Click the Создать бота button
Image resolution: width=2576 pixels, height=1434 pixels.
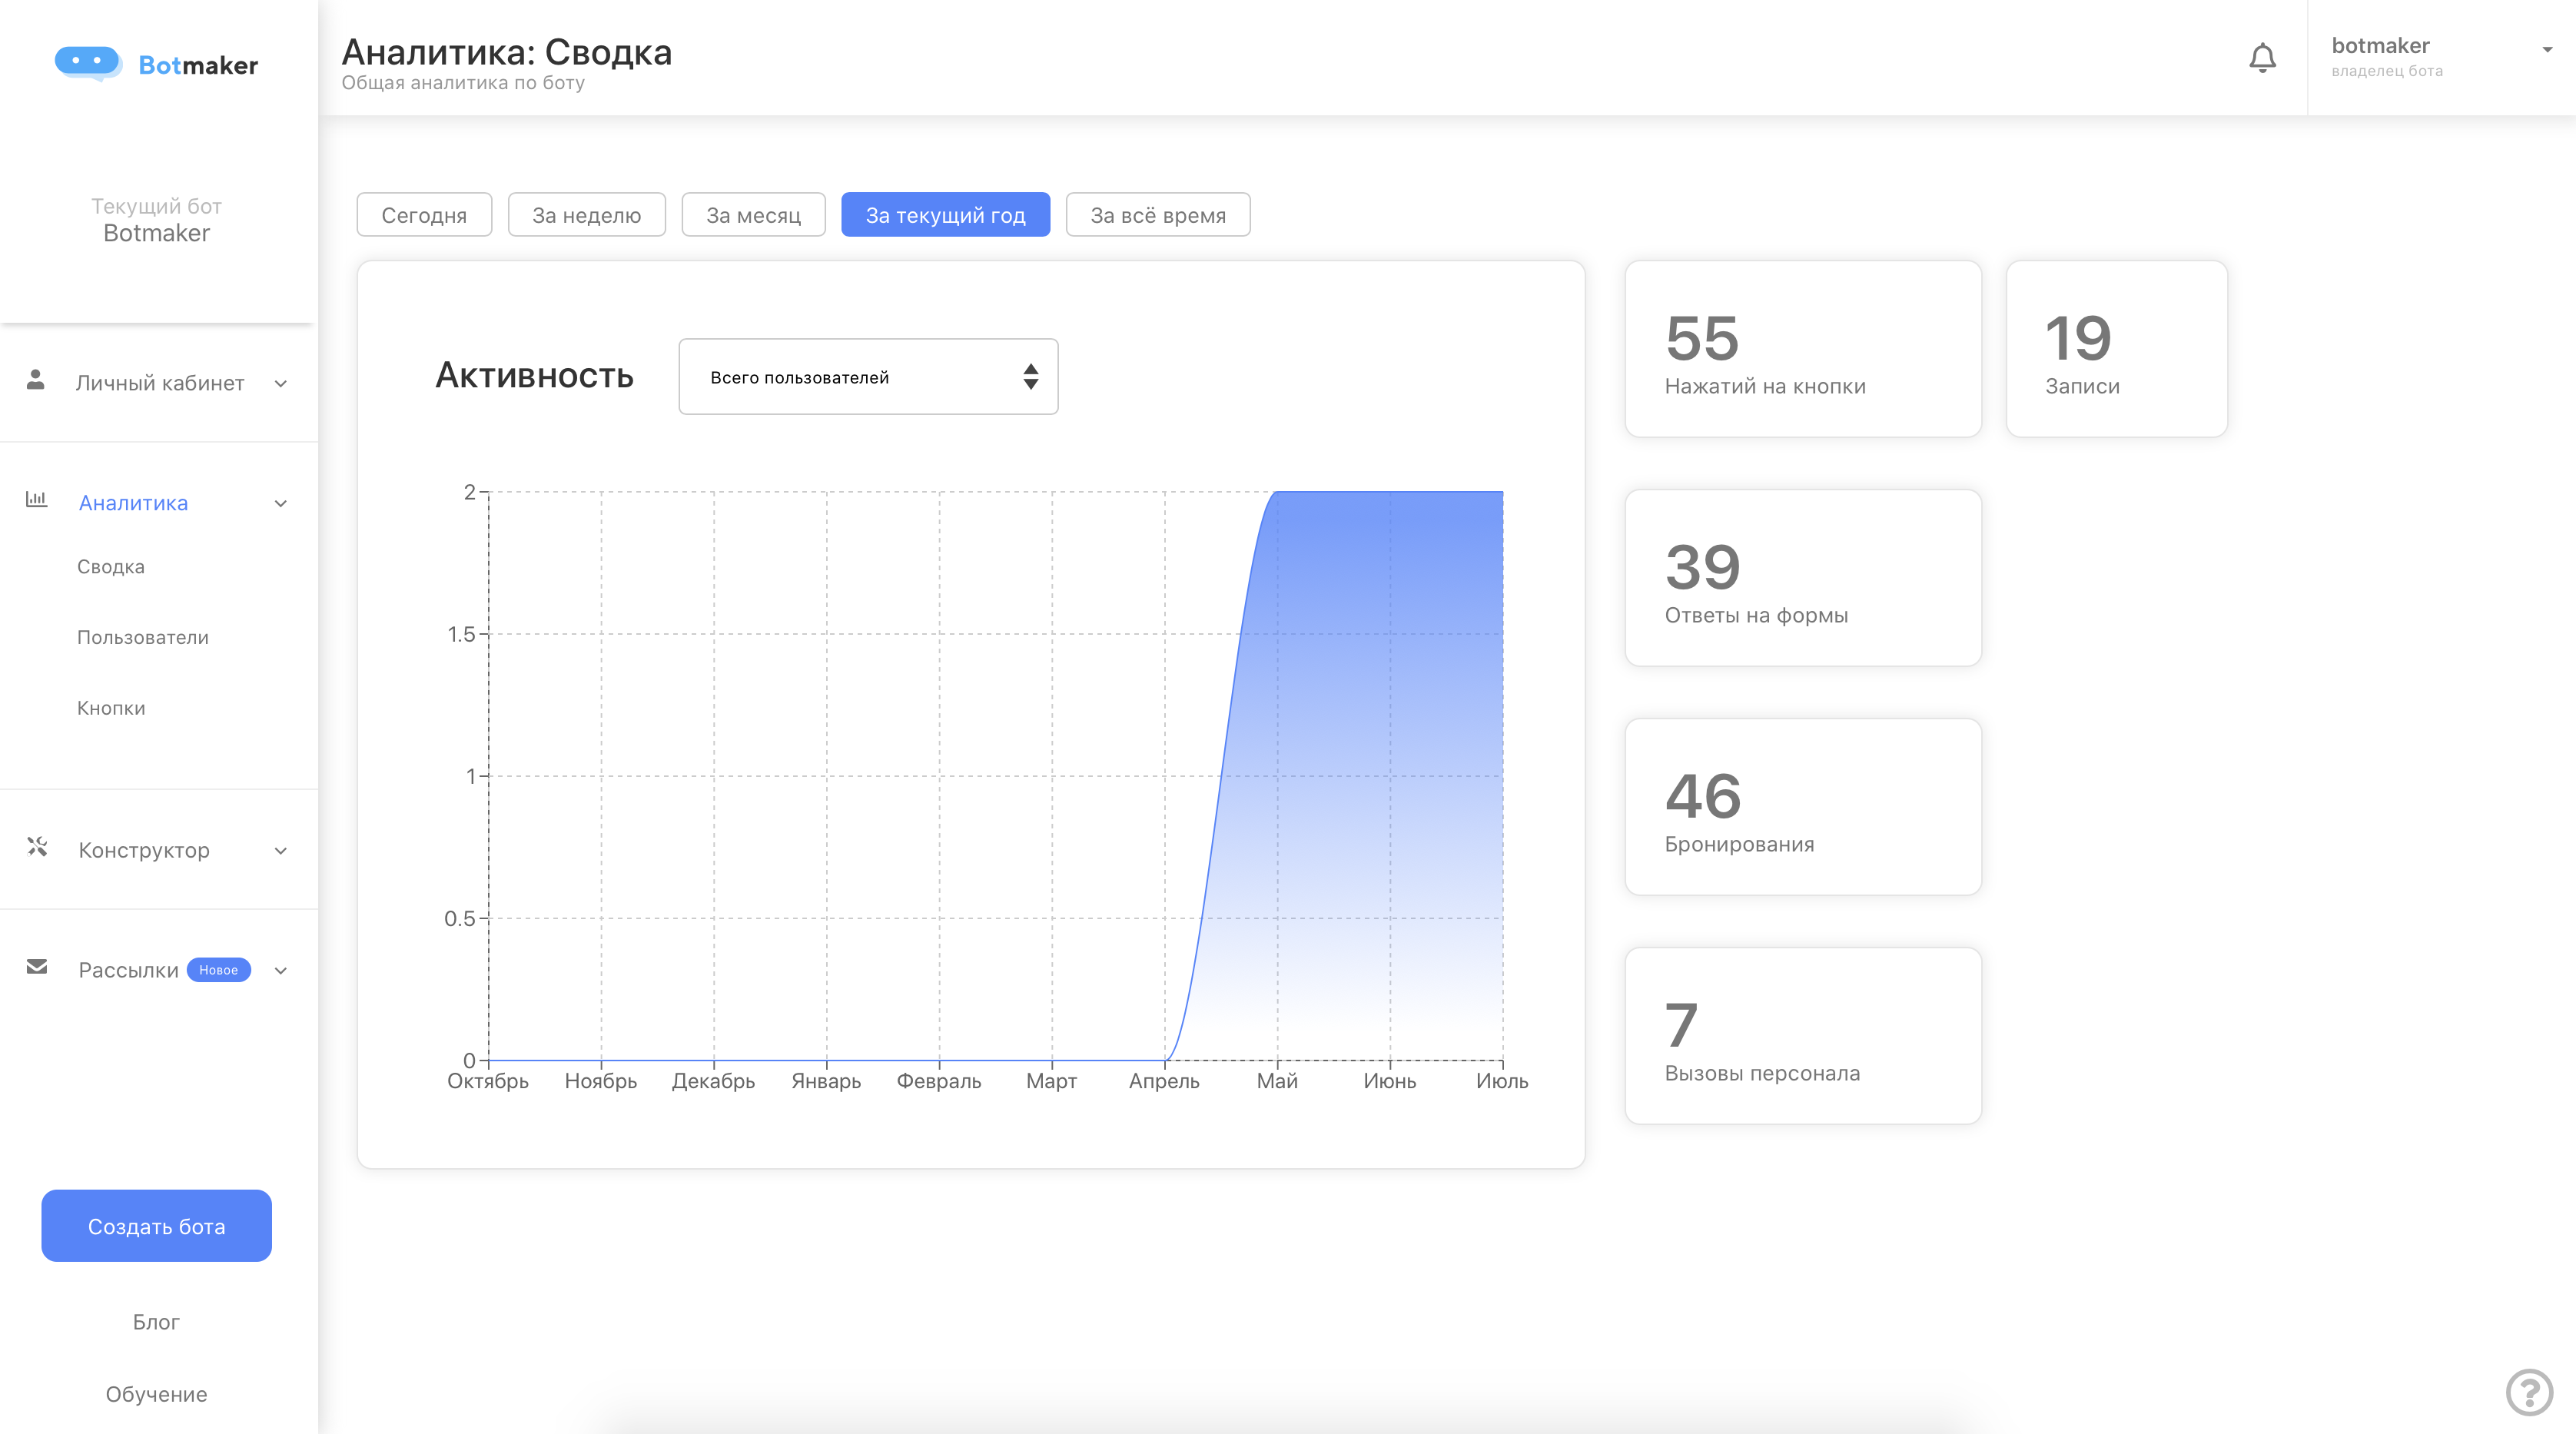(157, 1226)
